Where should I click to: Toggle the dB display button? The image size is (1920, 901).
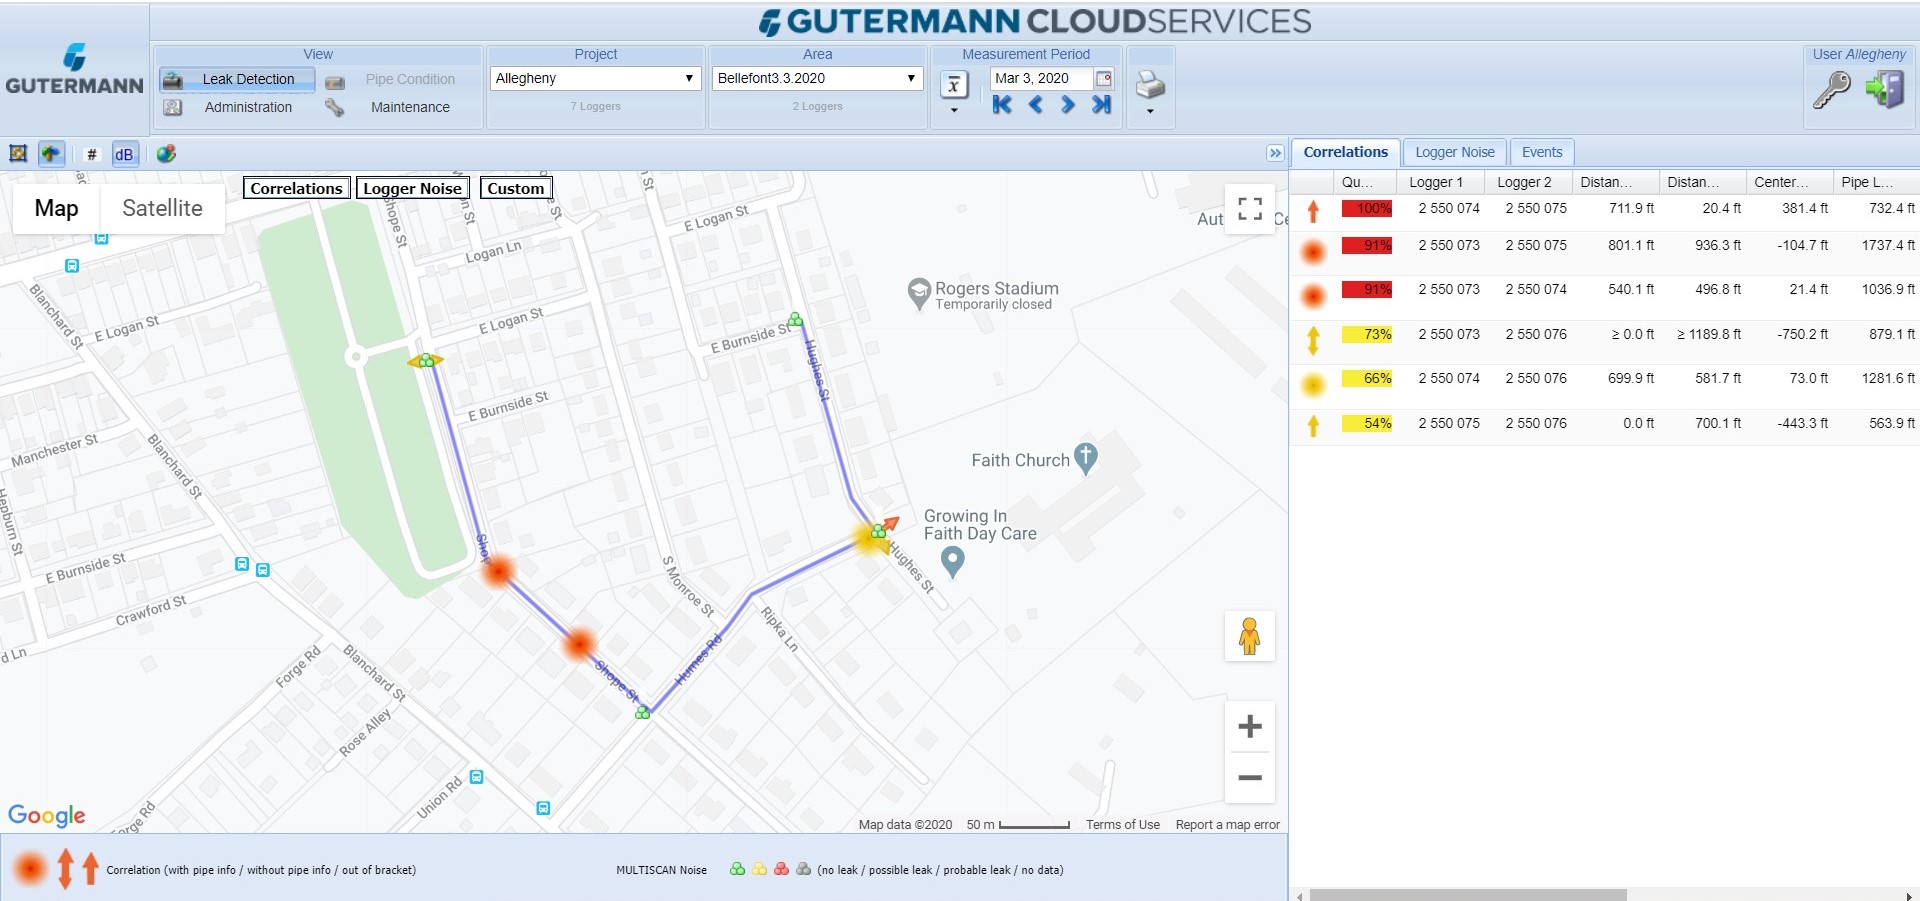coord(124,154)
